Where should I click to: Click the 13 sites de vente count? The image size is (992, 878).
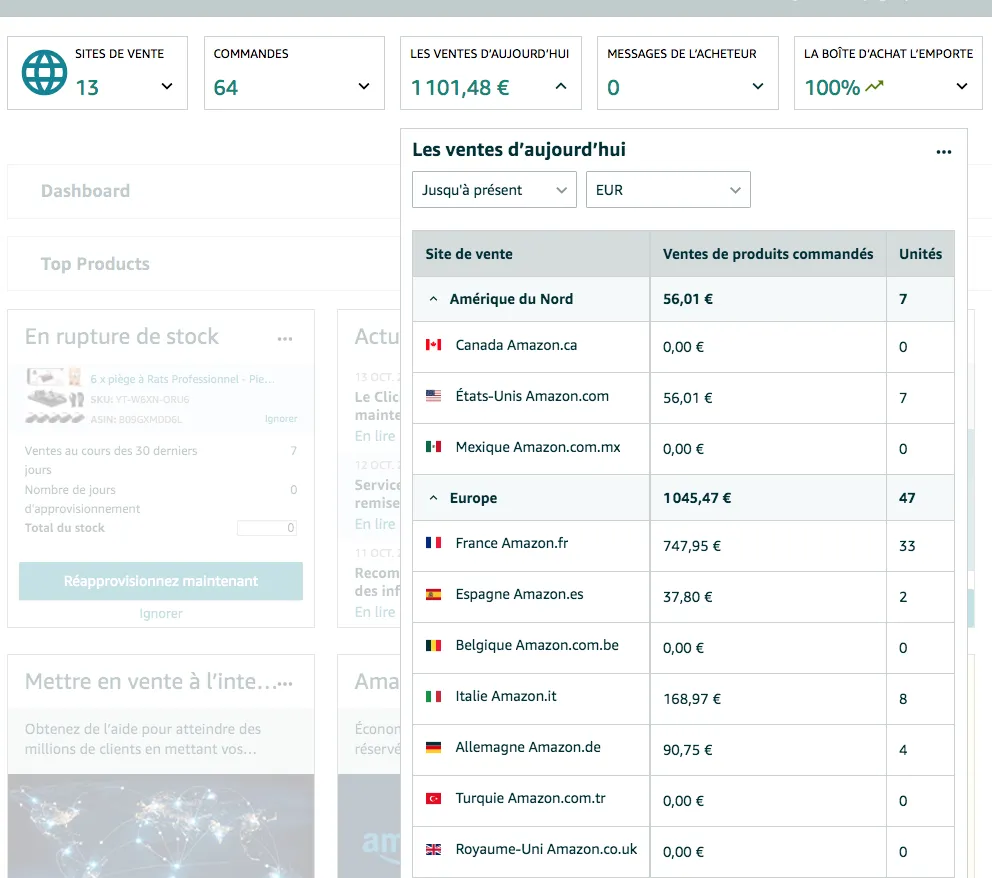[x=87, y=87]
